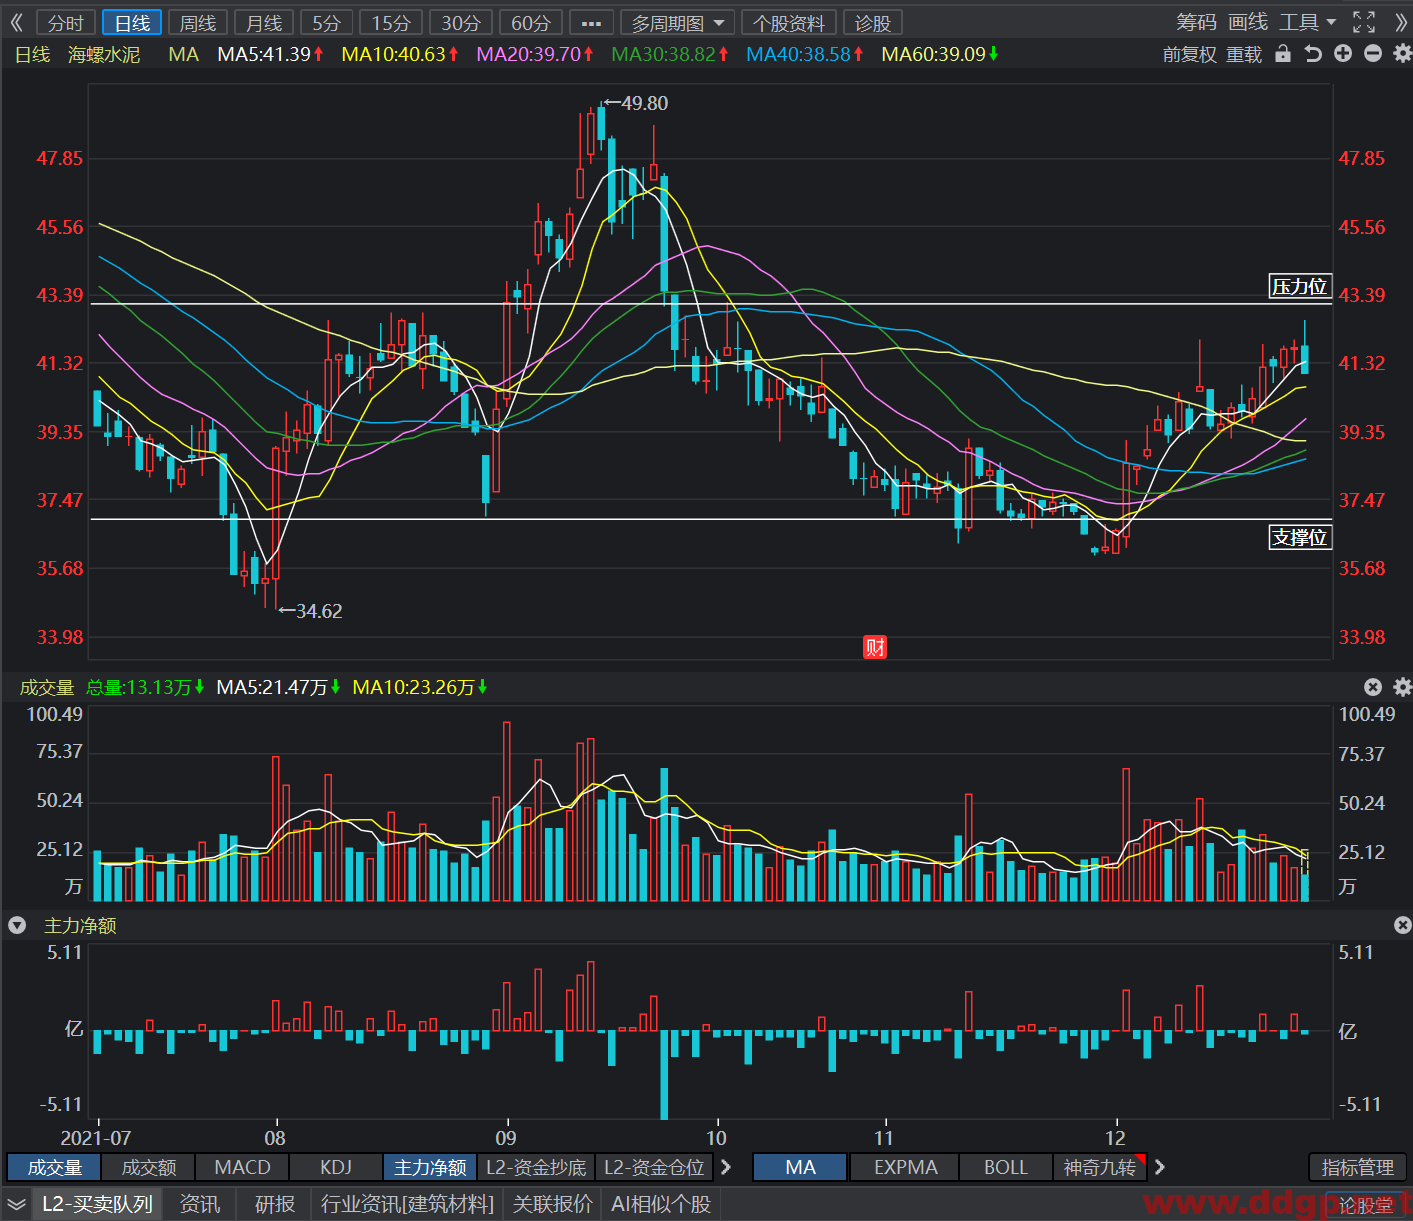Click the 压力位 resistance label
Image resolution: width=1413 pixels, height=1221 pixels.
tap(1300, 286)
